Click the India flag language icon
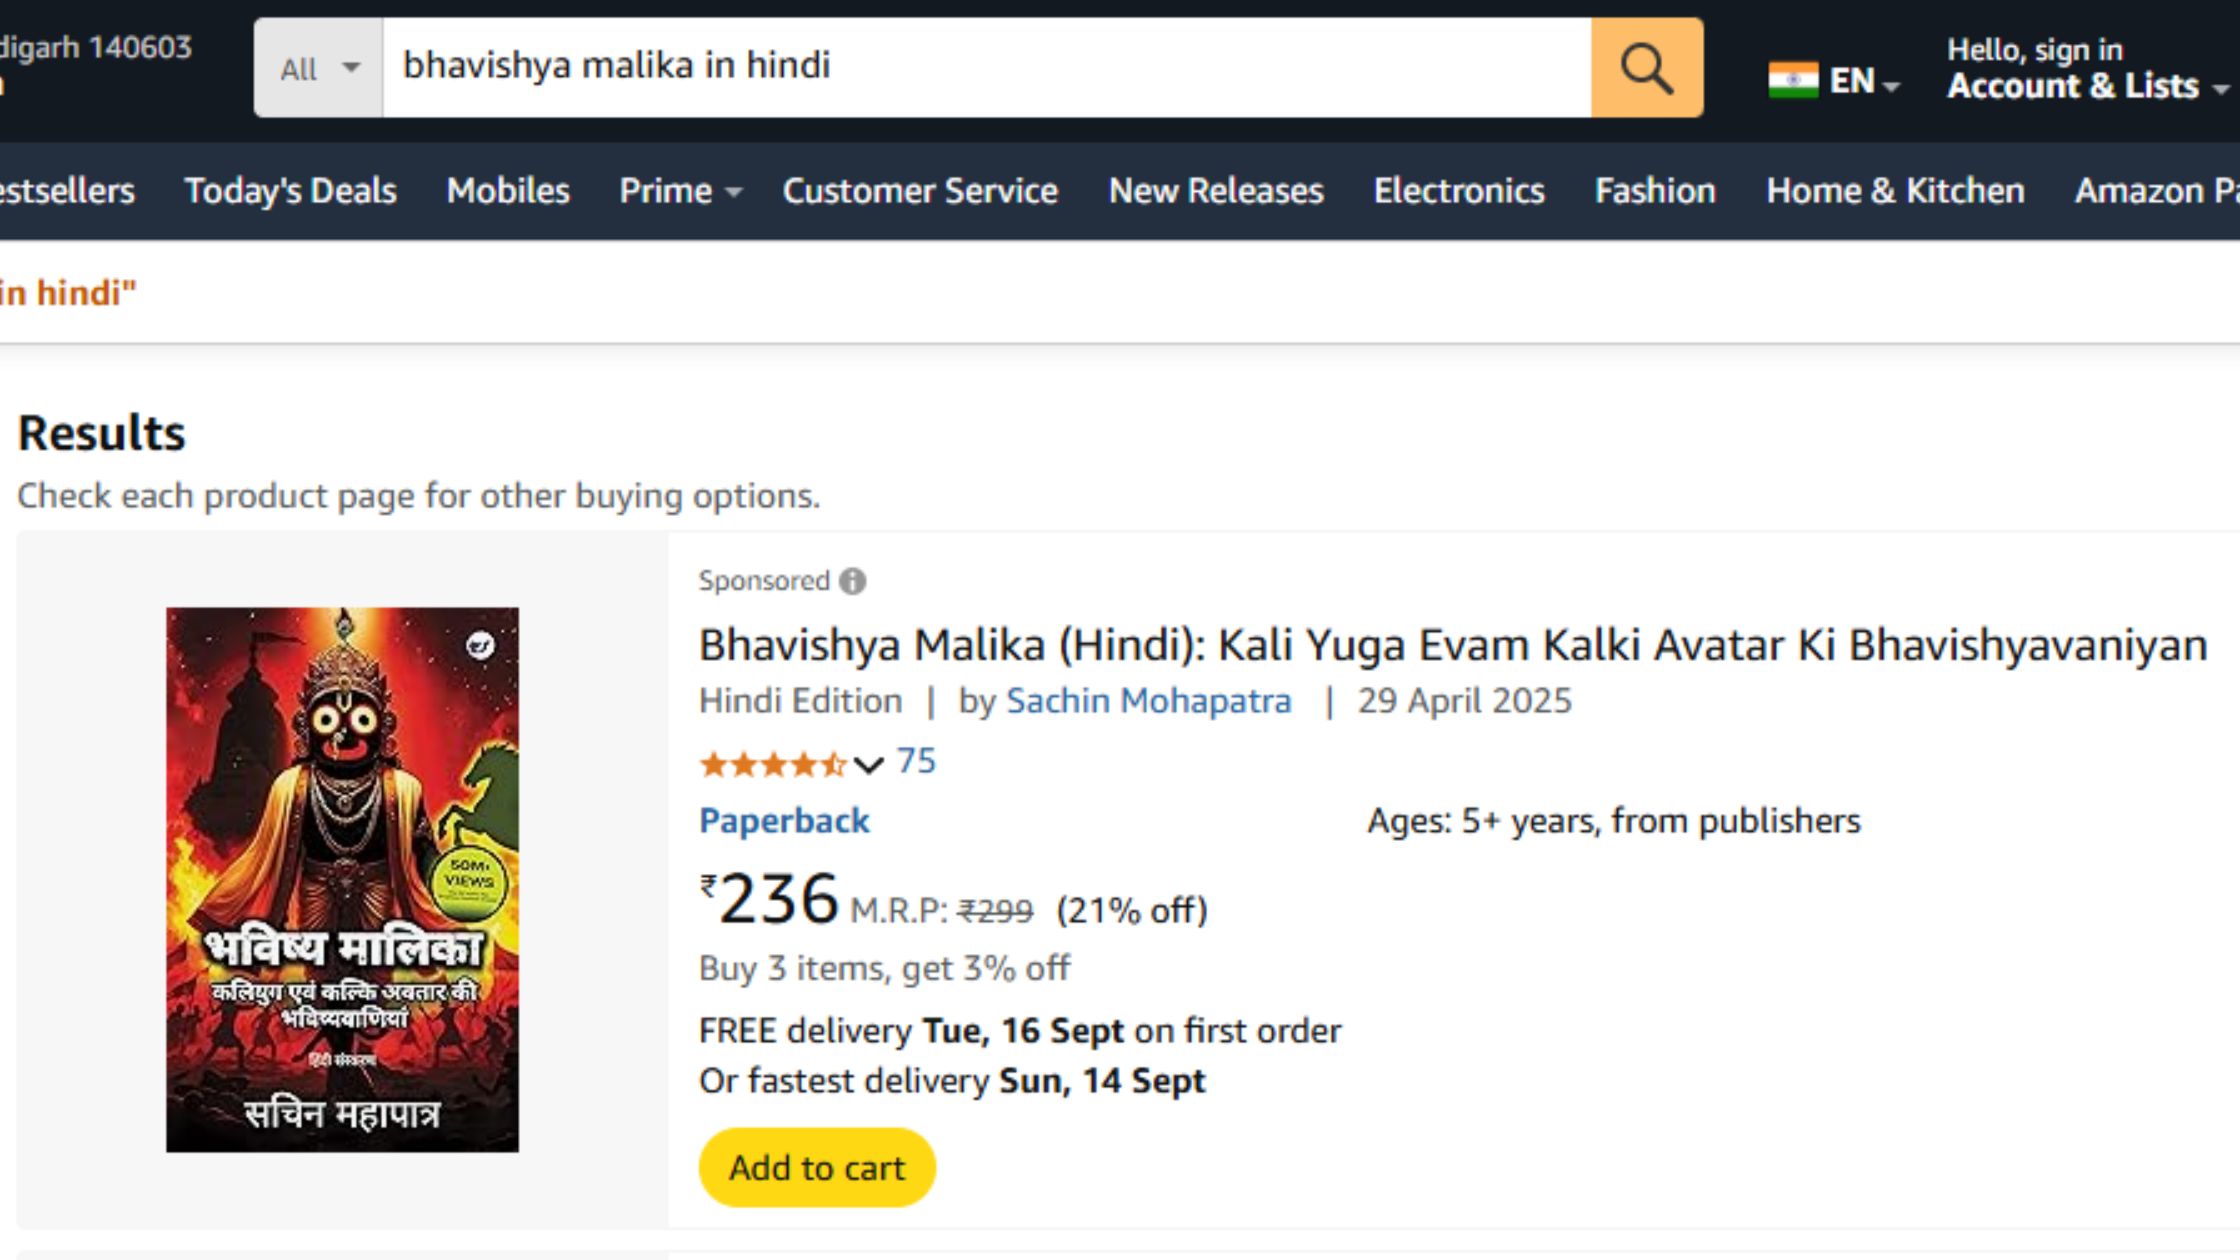The height and width of the screenshot is (1260, 2240). pos(1793,80)
